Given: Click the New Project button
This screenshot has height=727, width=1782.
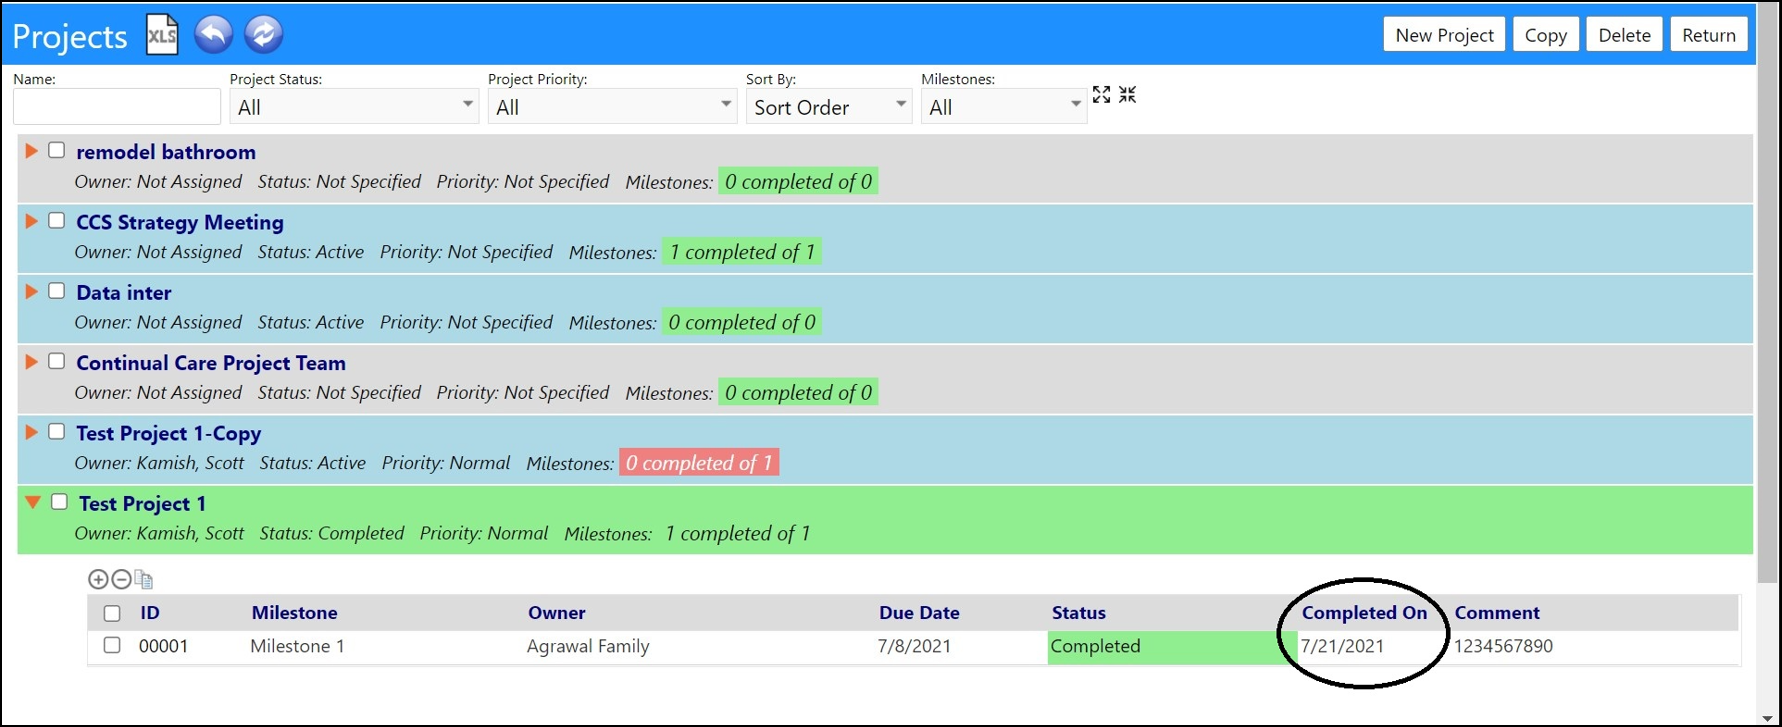Looking at the screenshot, I should tap(1444, 35).
